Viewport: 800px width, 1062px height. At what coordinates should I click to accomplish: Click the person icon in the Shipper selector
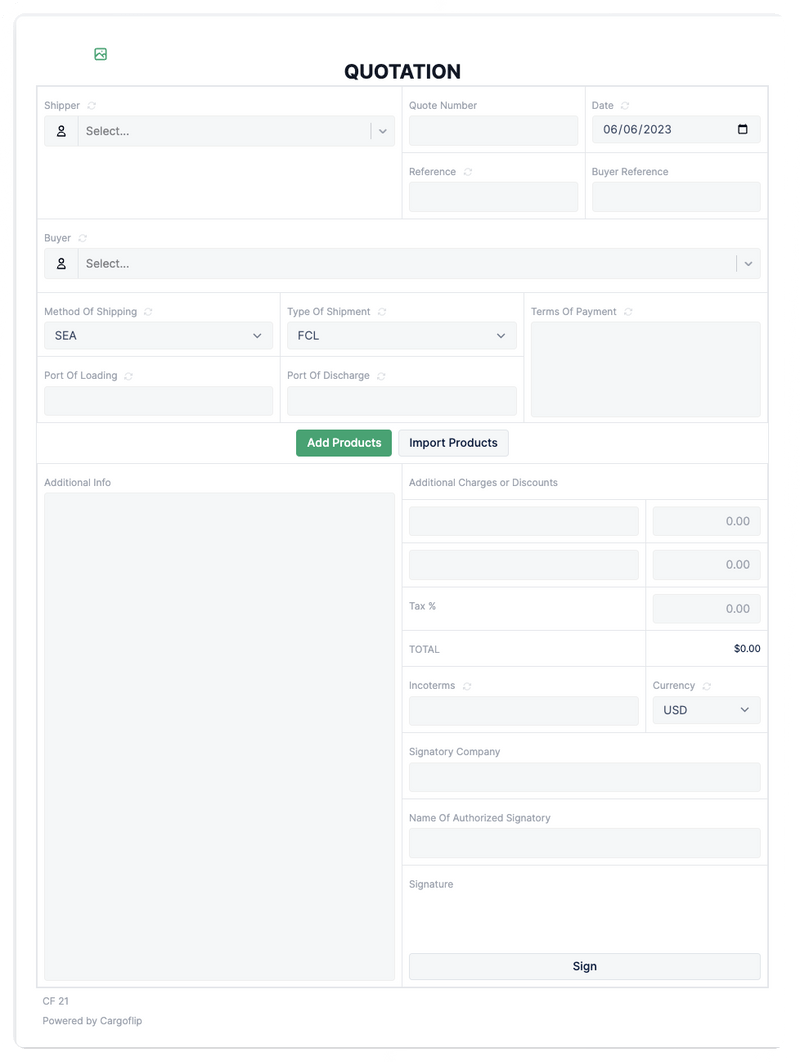(60, 130)
